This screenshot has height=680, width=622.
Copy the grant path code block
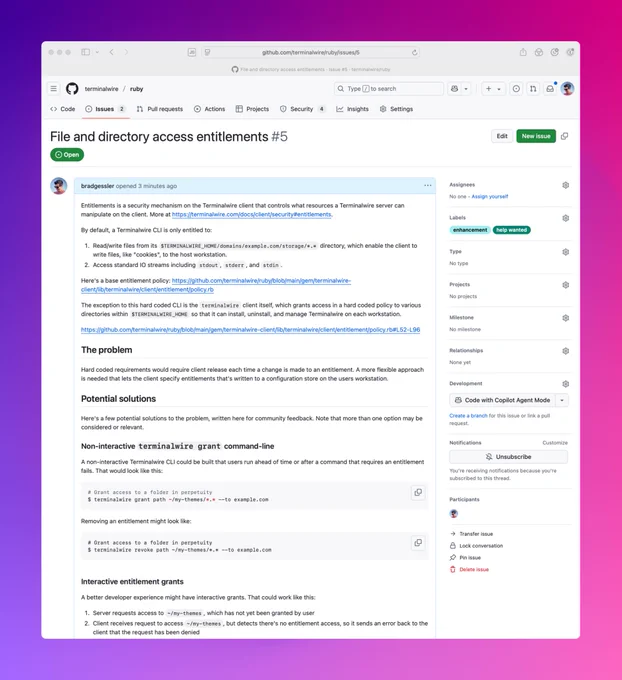(418, 492)
